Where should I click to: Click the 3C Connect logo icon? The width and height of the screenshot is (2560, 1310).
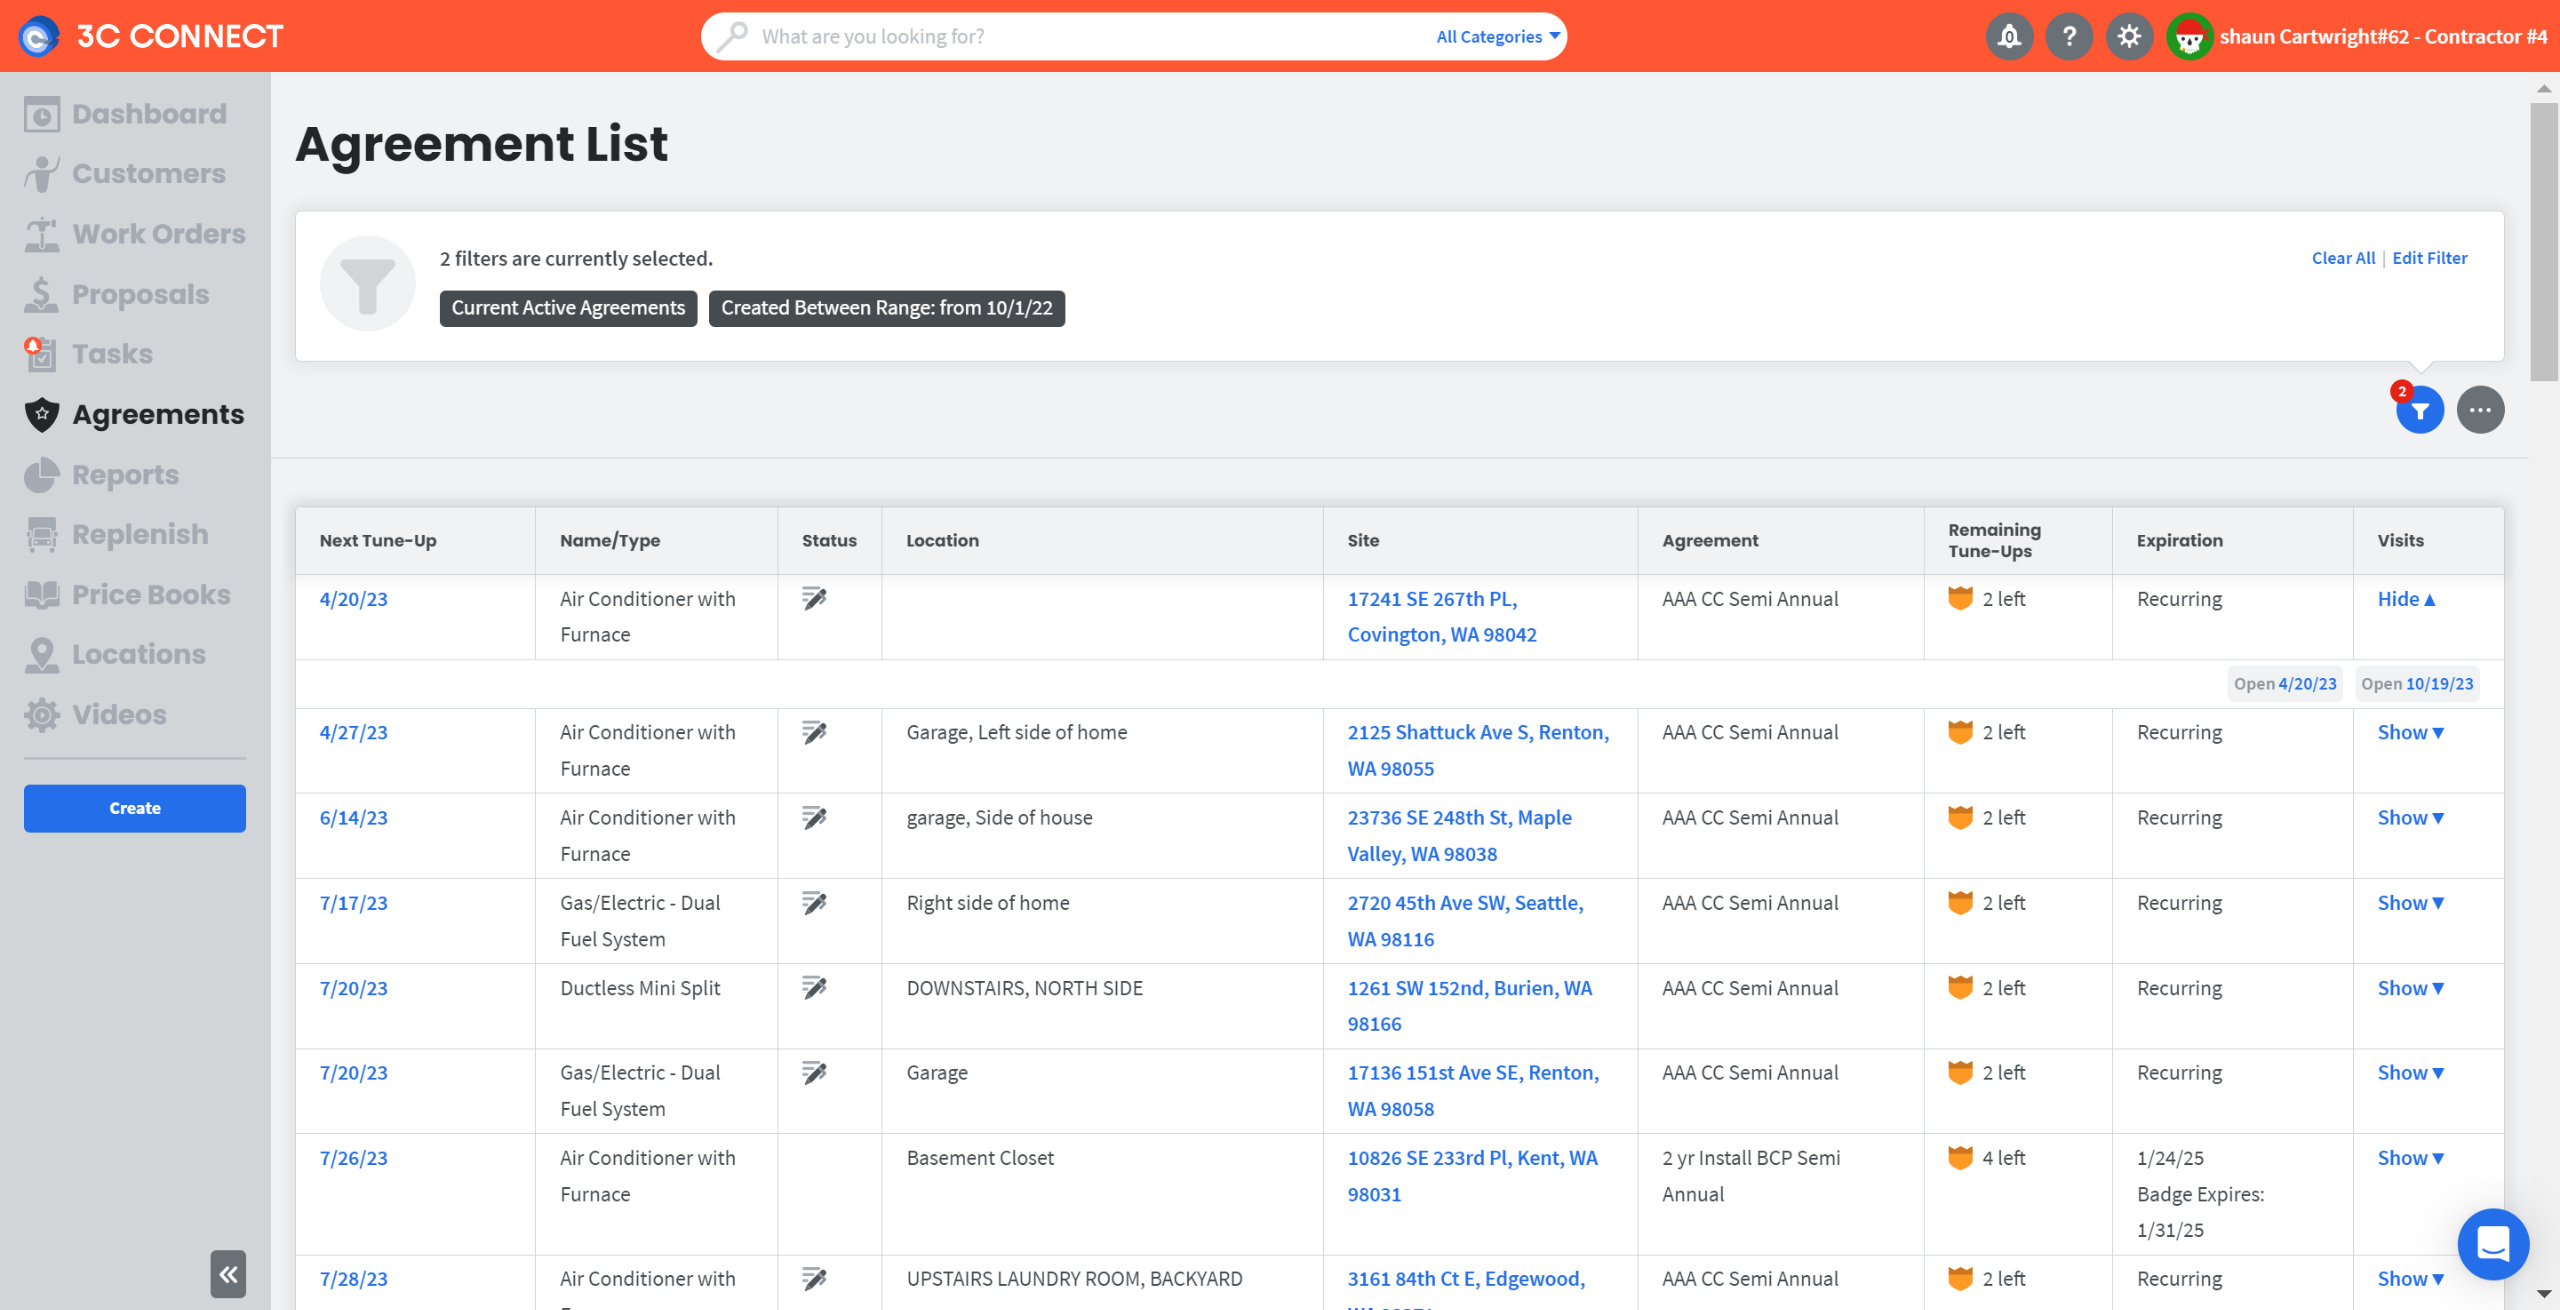(39, 37)
